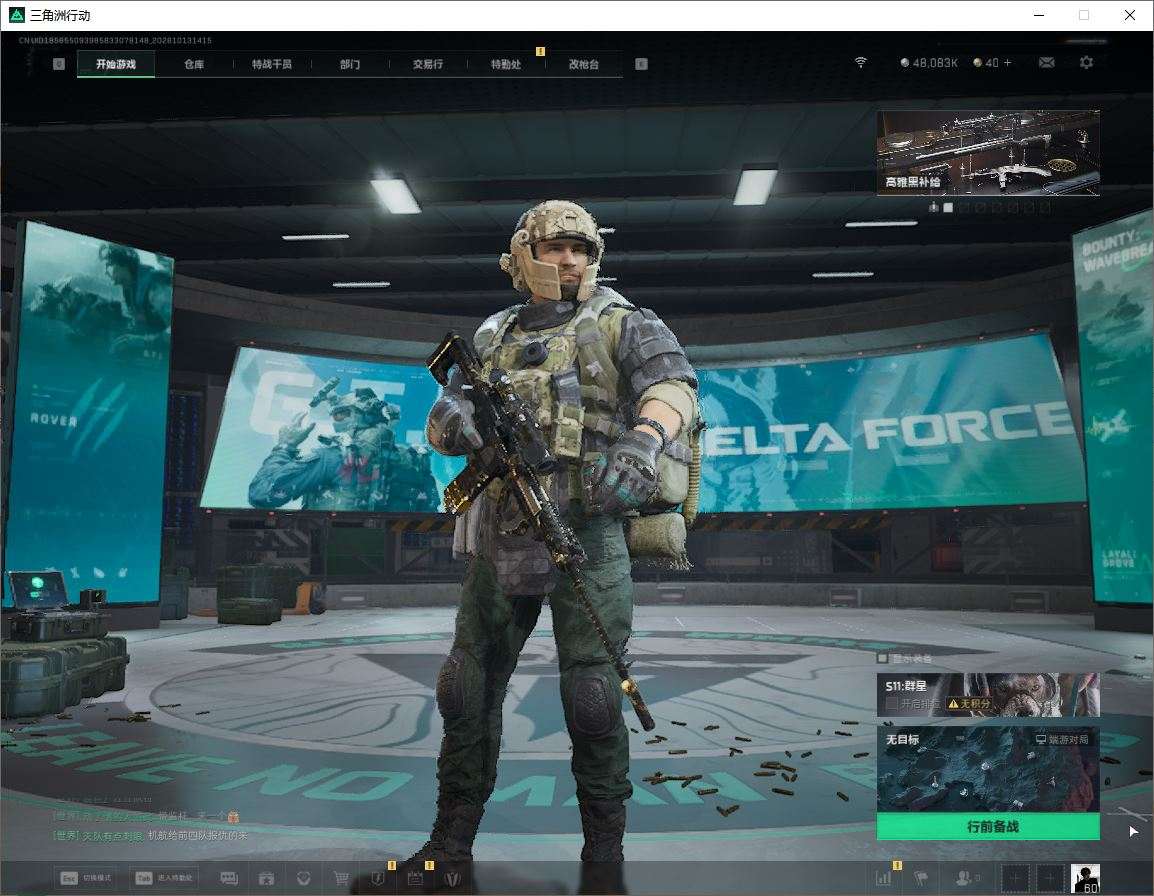Click the Tab 进入特勤处 button
Screen dimensions: 1154x896
tap(164, 878)
